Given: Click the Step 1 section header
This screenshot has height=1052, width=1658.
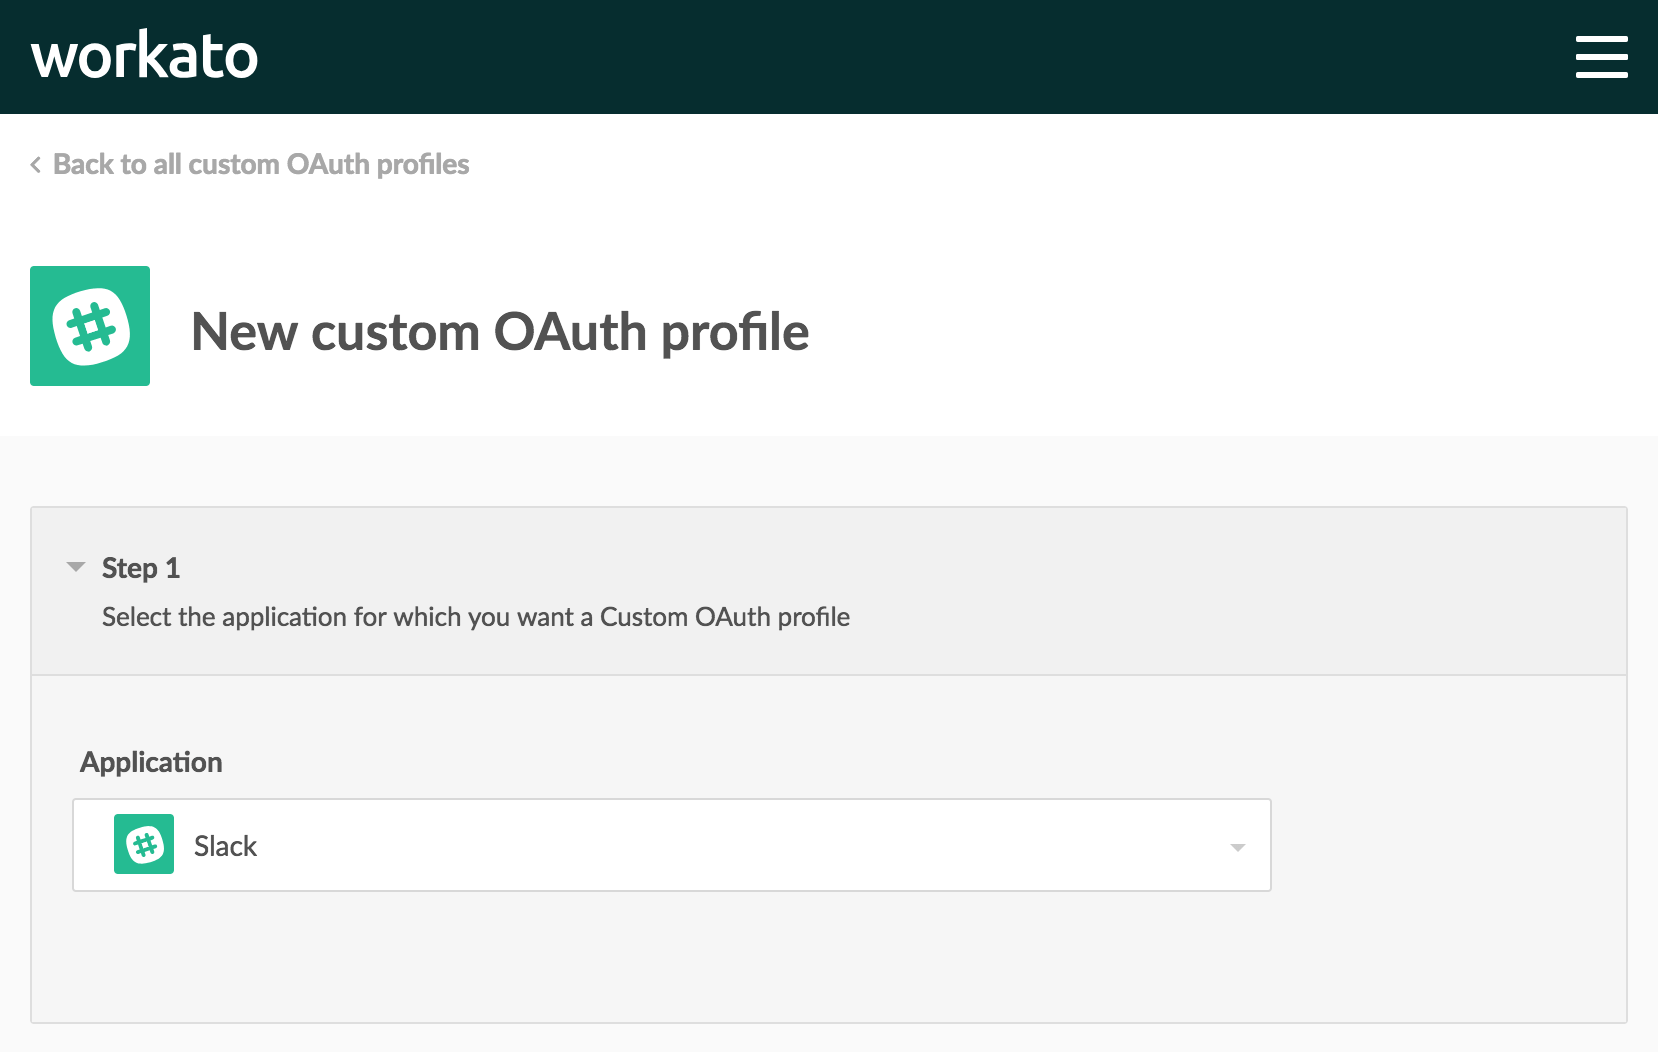Looking at the screenshot, I should click(140, 567).
